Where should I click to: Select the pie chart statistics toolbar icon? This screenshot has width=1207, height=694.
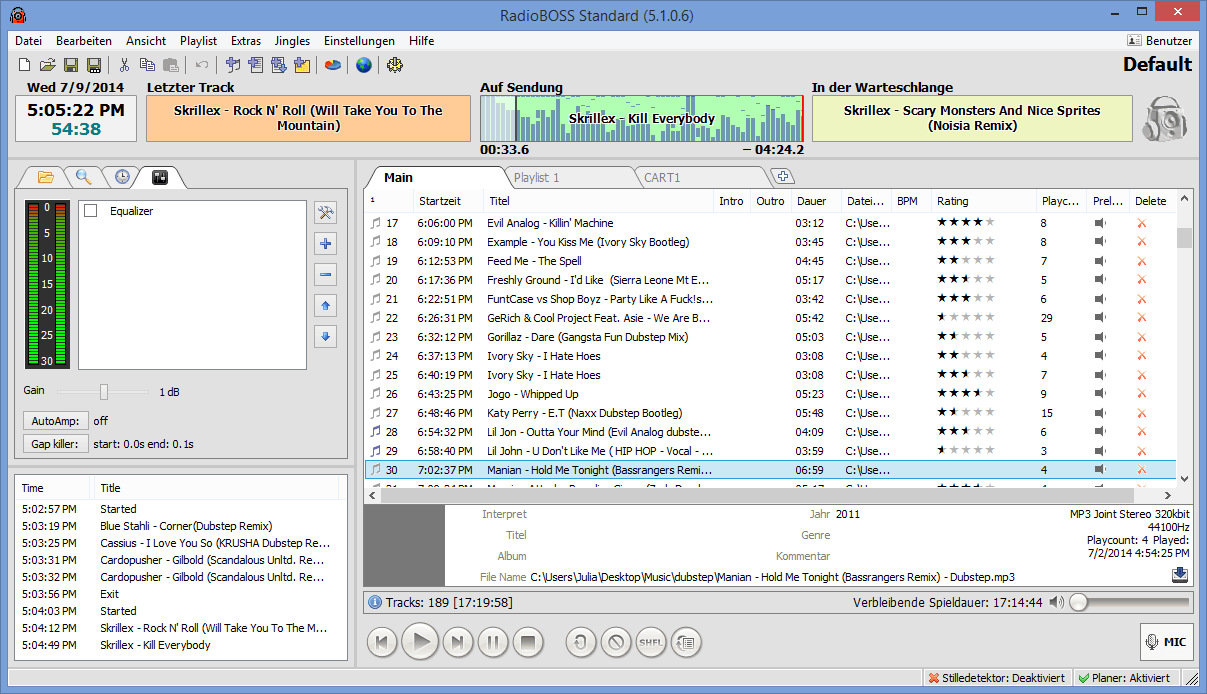pos(333,64)
